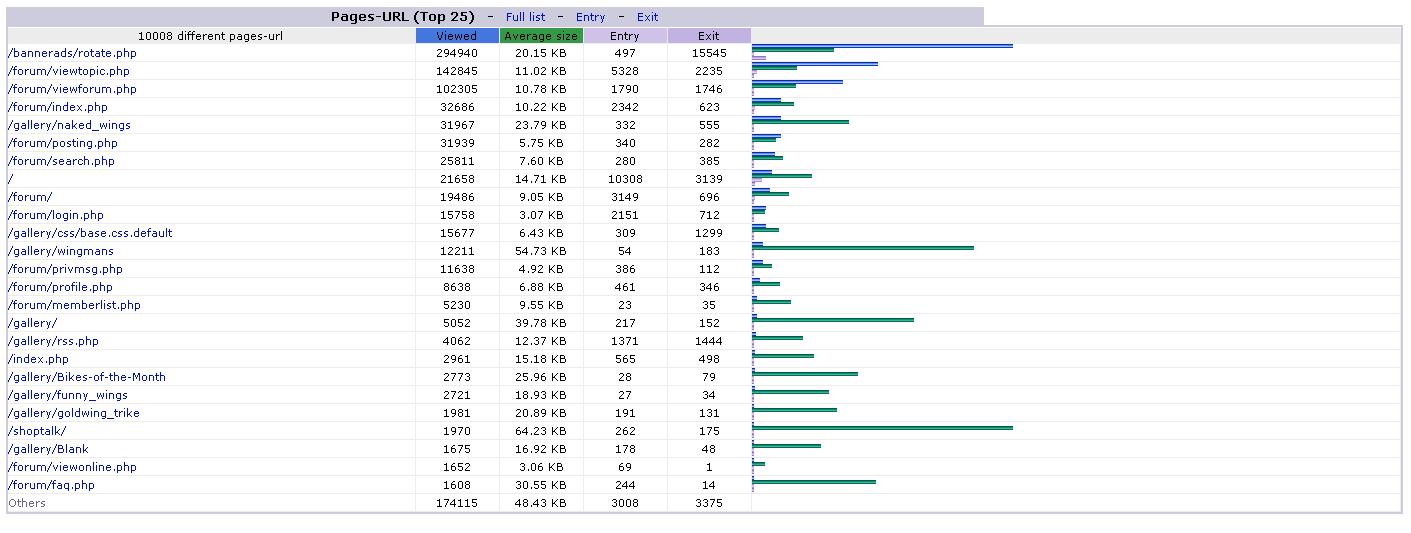
Task: Open the Full list link
Action: 525,17
